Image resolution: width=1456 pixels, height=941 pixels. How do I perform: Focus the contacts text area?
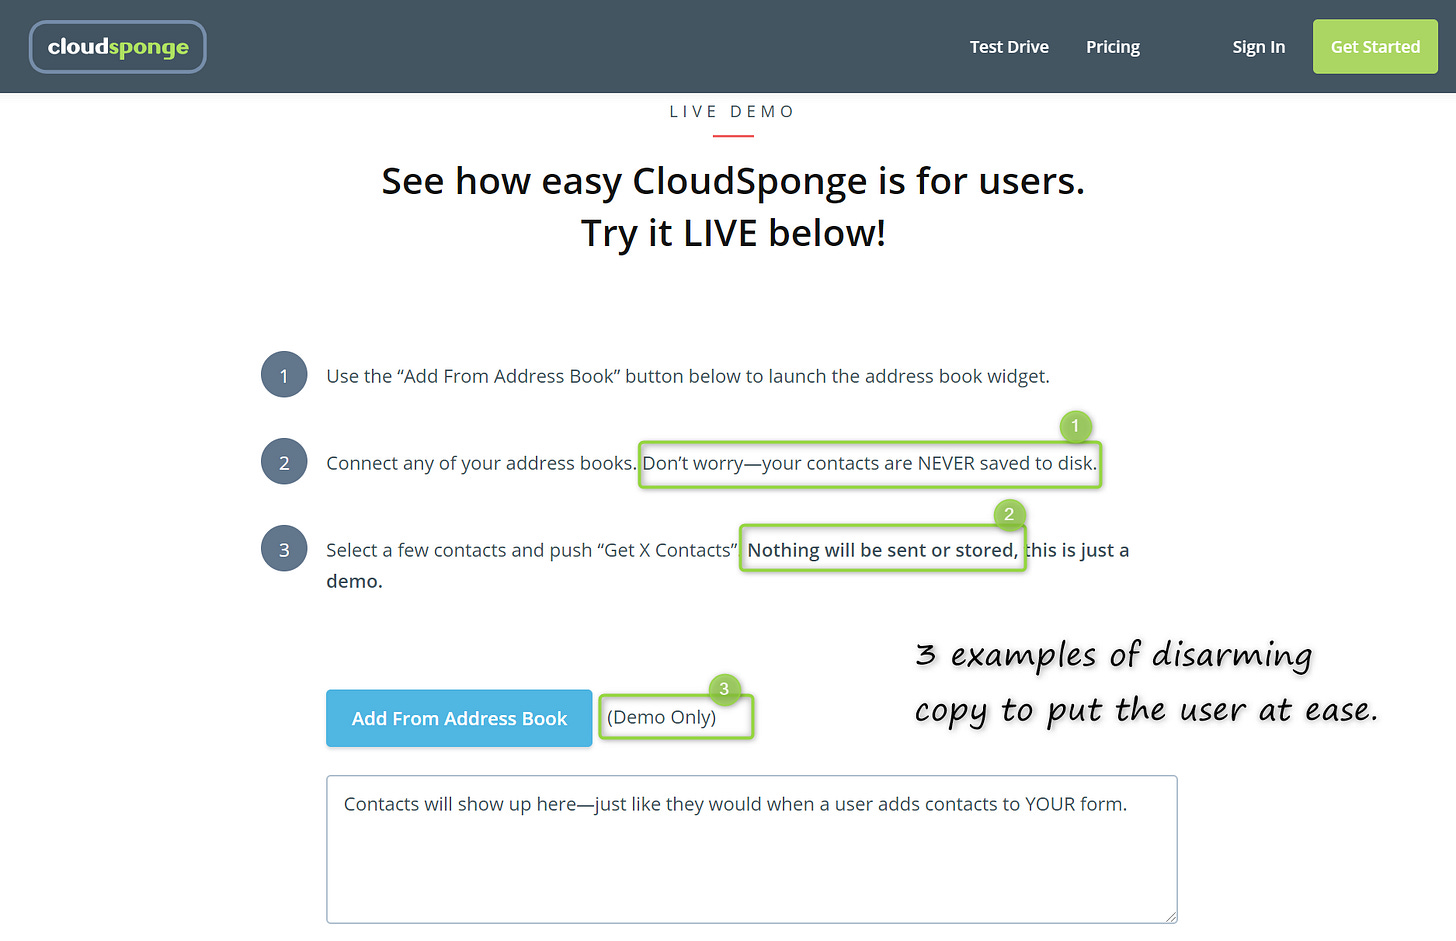pos(751,849)
